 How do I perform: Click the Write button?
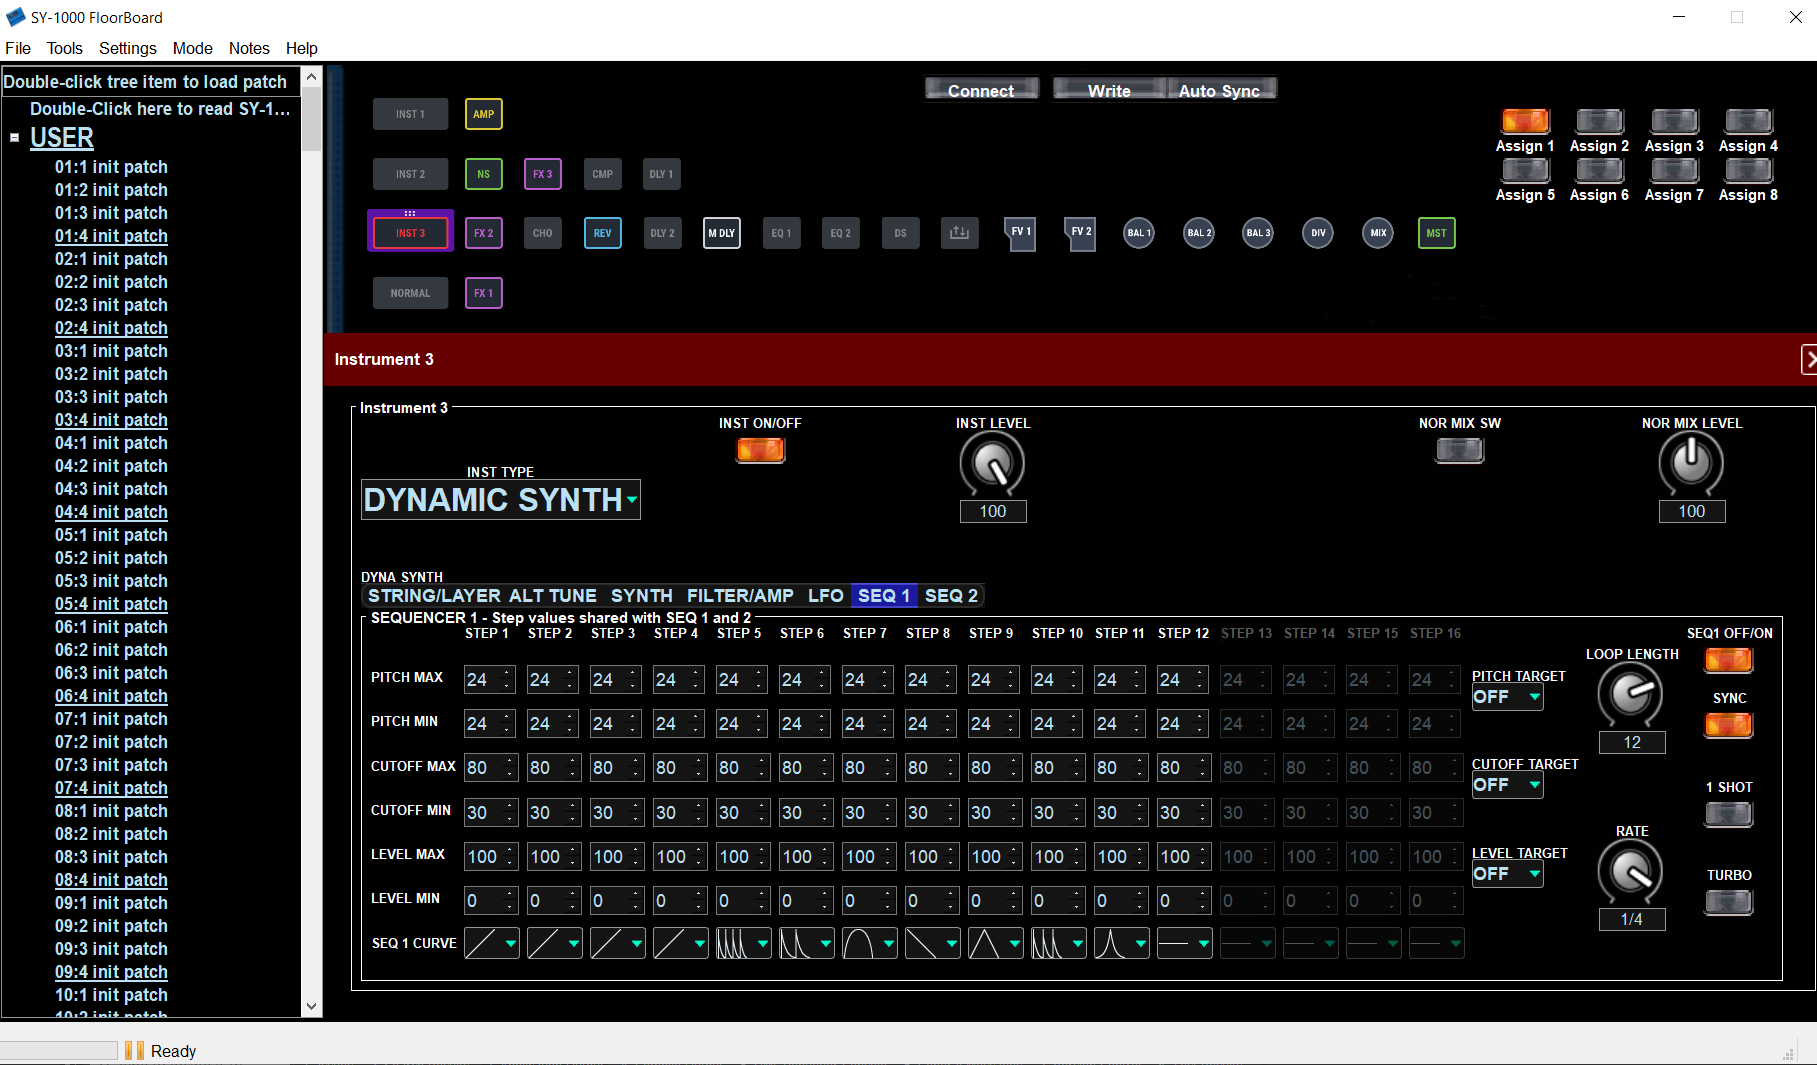1109,90
